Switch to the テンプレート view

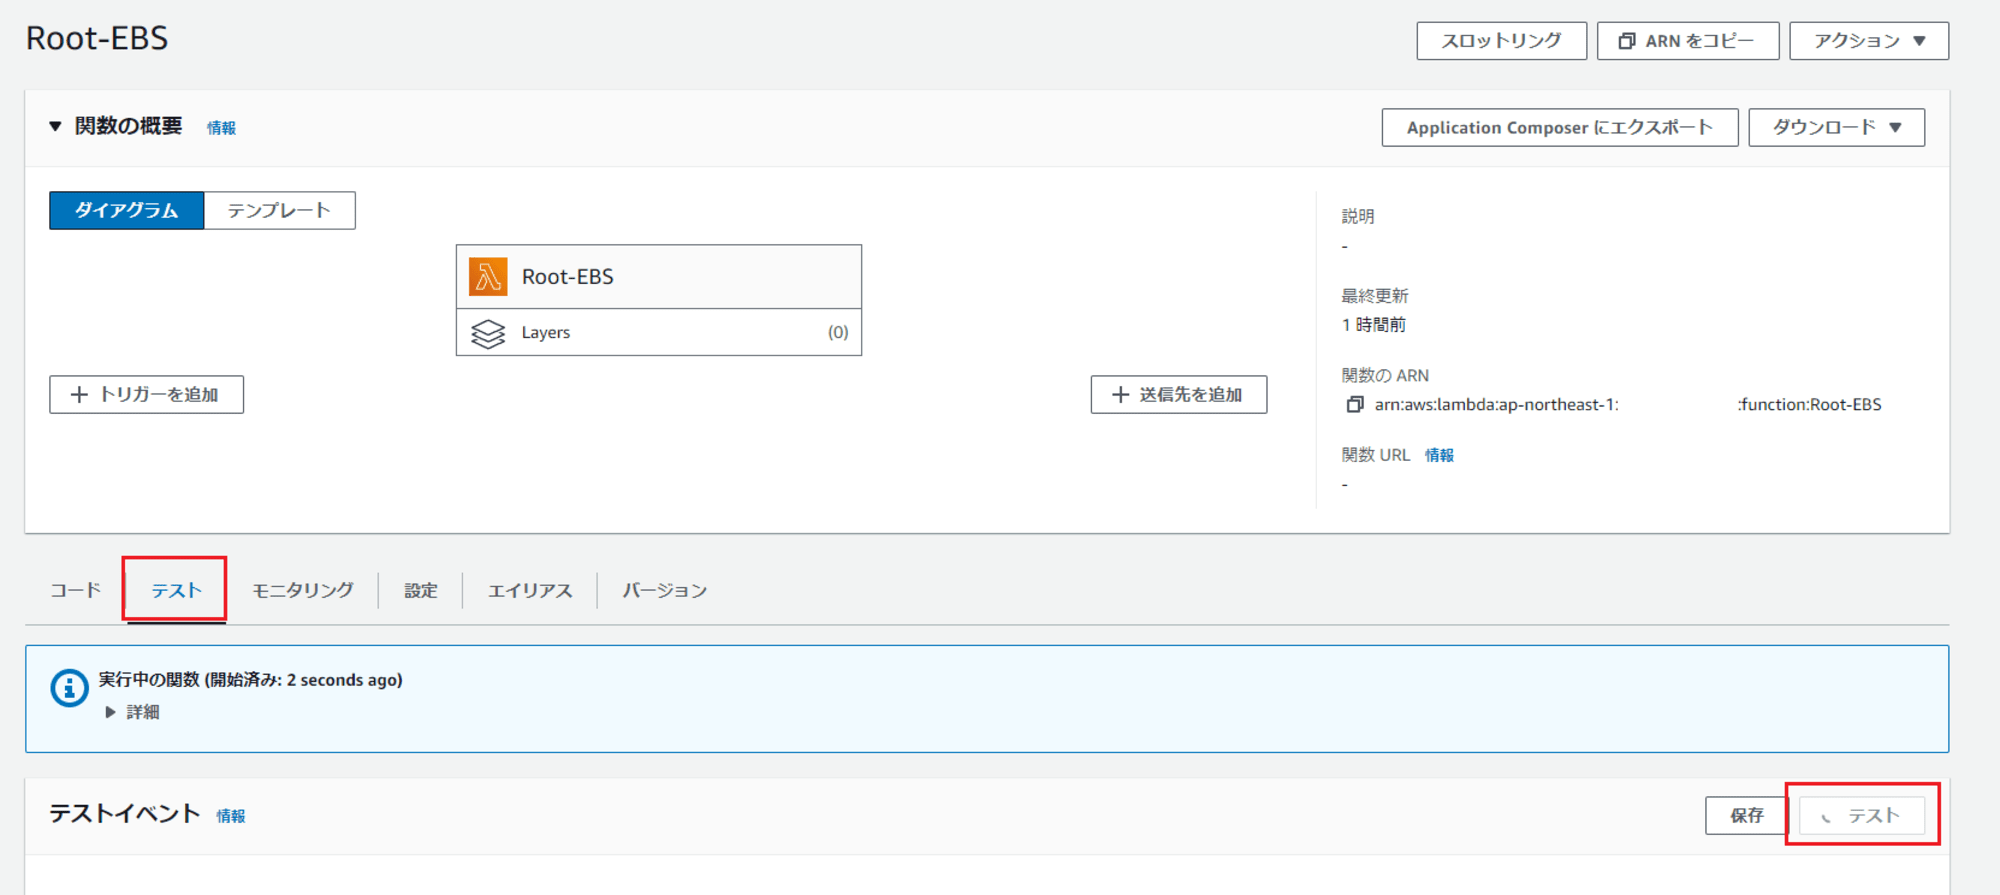click(279, 210)
